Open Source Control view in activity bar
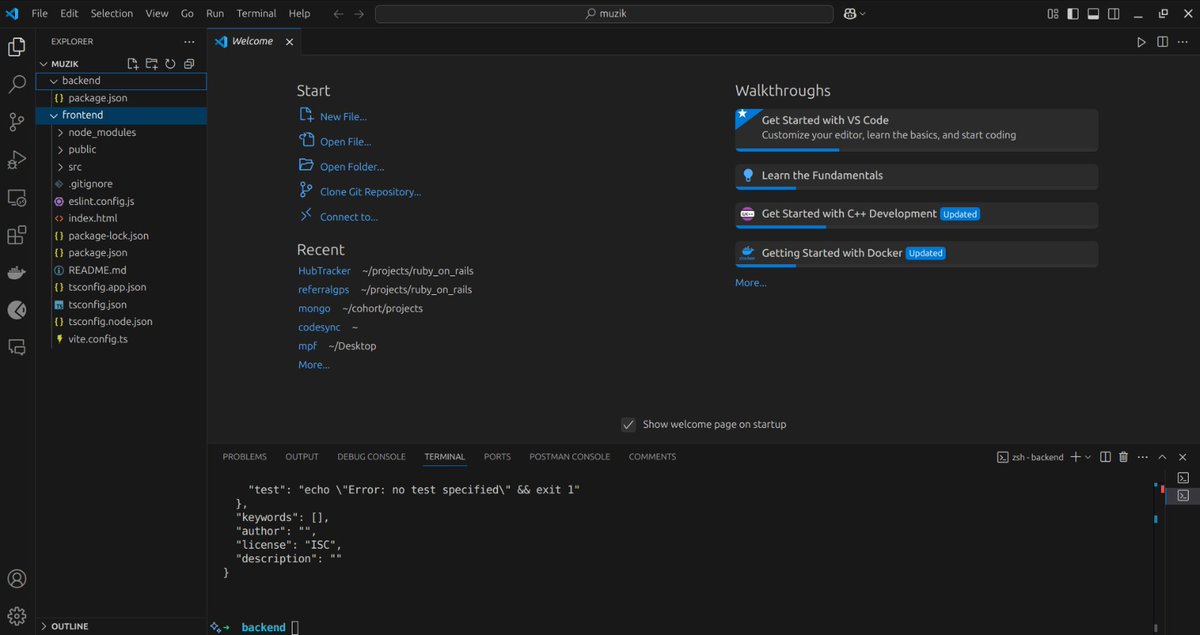1200x635 pixels. pos(17,122)
